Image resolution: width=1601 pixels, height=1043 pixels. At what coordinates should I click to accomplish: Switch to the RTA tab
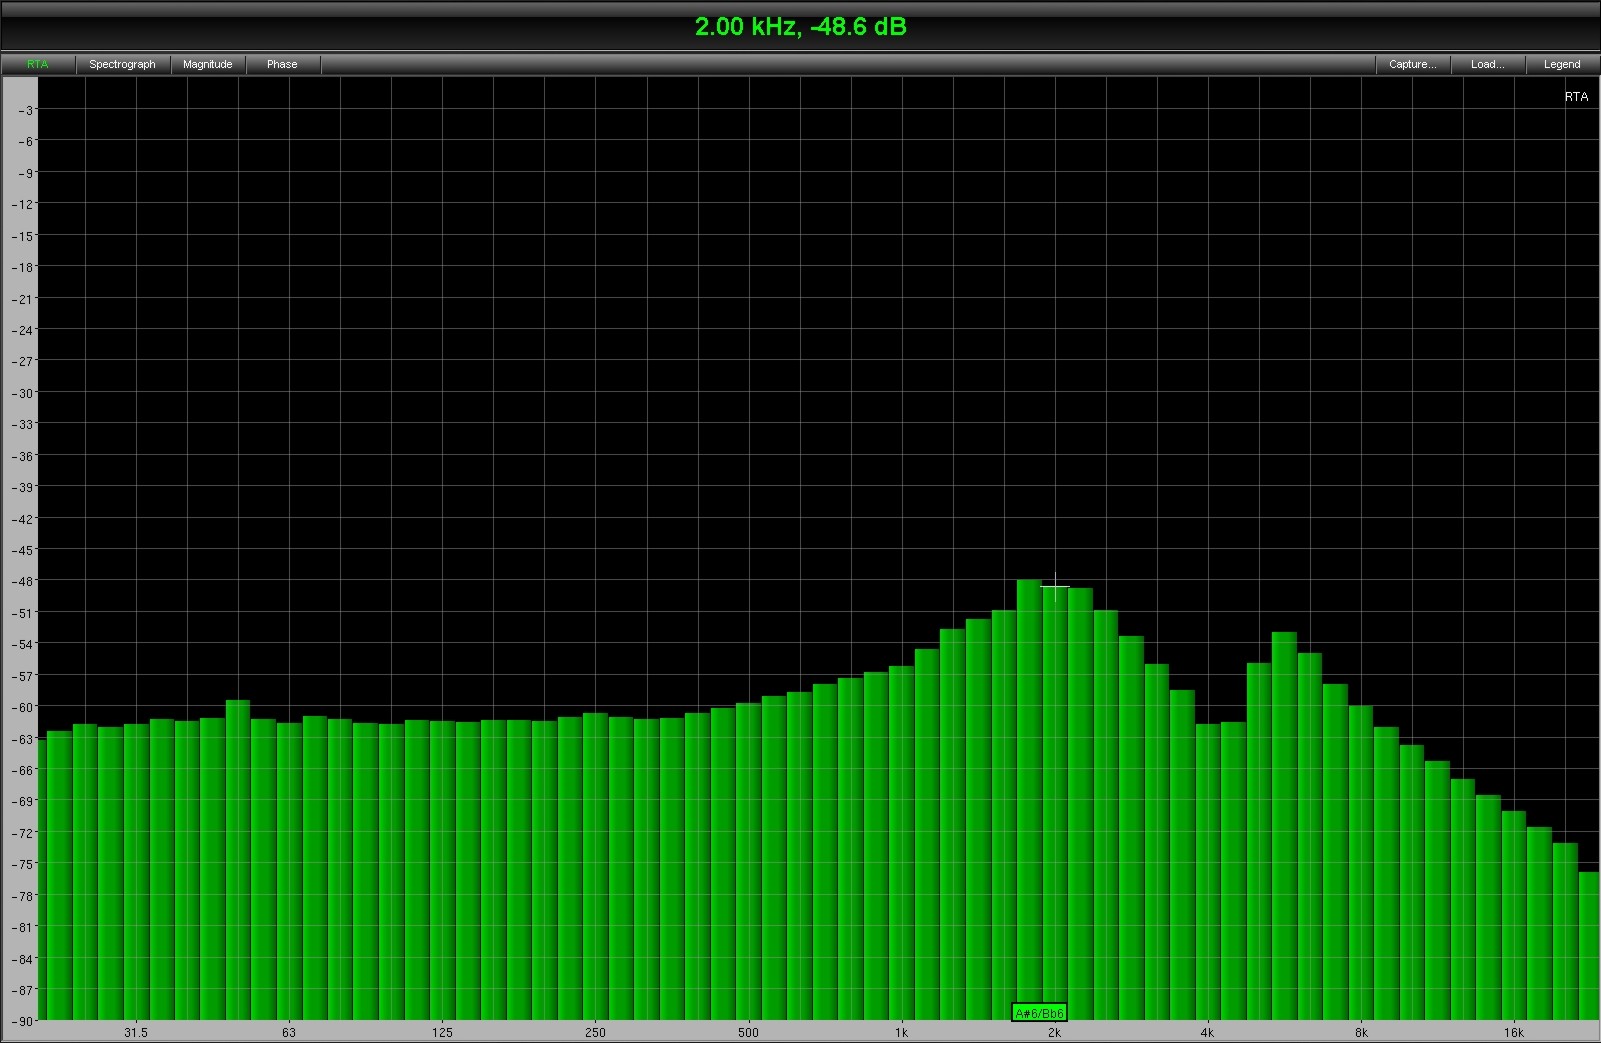[37, 64]
